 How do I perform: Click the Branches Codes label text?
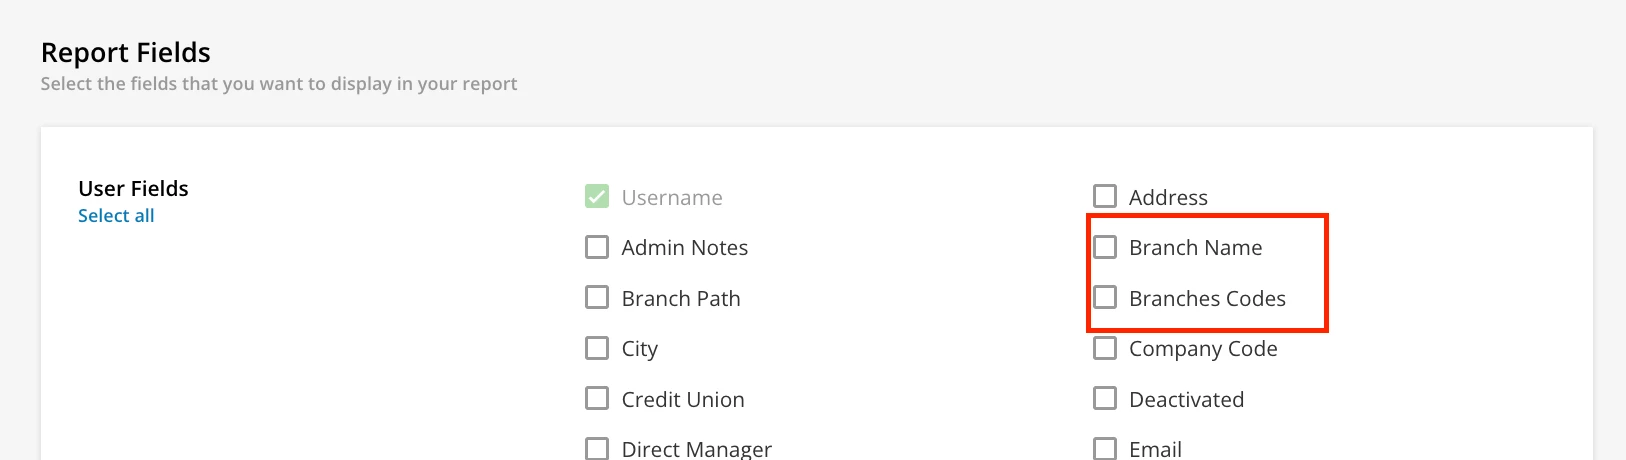pos(1207,299)
